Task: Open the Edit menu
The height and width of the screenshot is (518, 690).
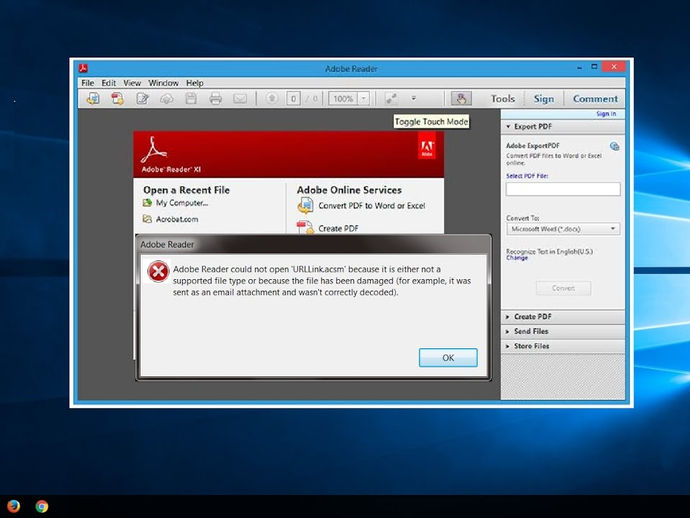Action: point(108,83)
